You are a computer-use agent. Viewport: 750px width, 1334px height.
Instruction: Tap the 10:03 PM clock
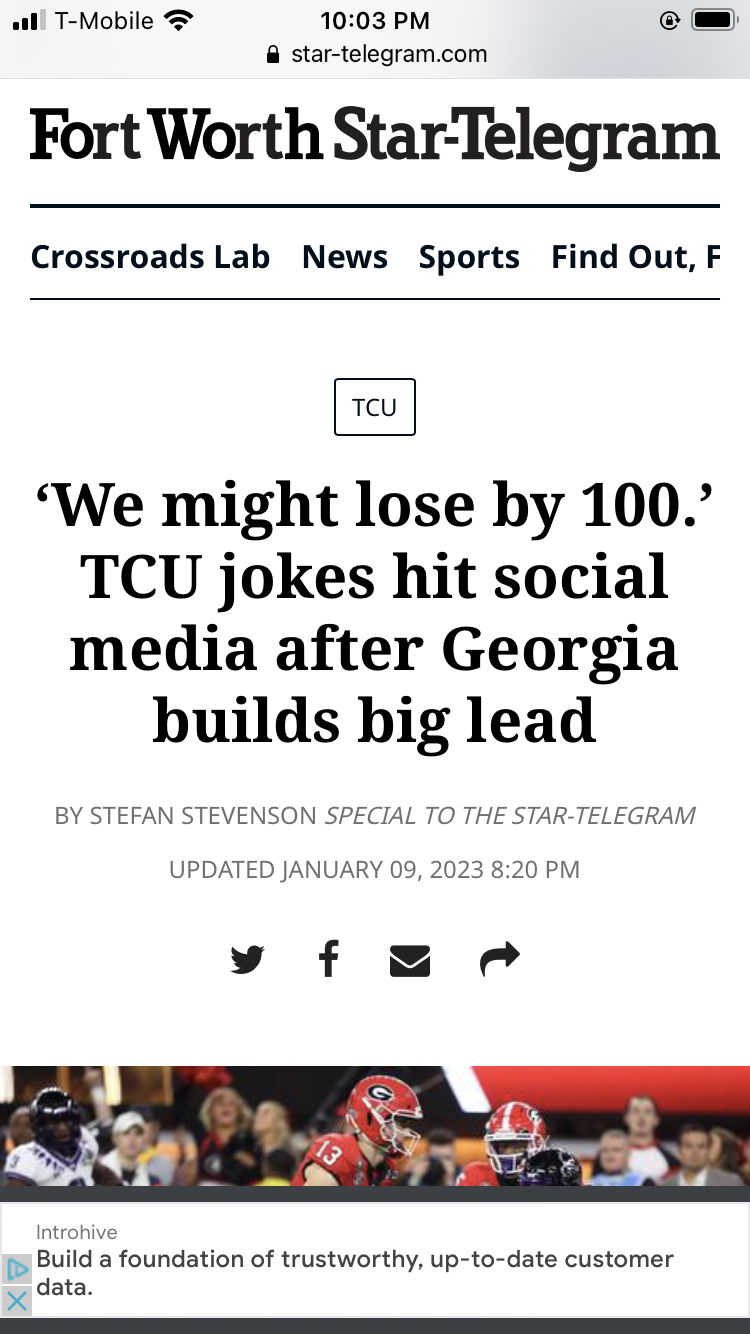click(x=374, y=20)
